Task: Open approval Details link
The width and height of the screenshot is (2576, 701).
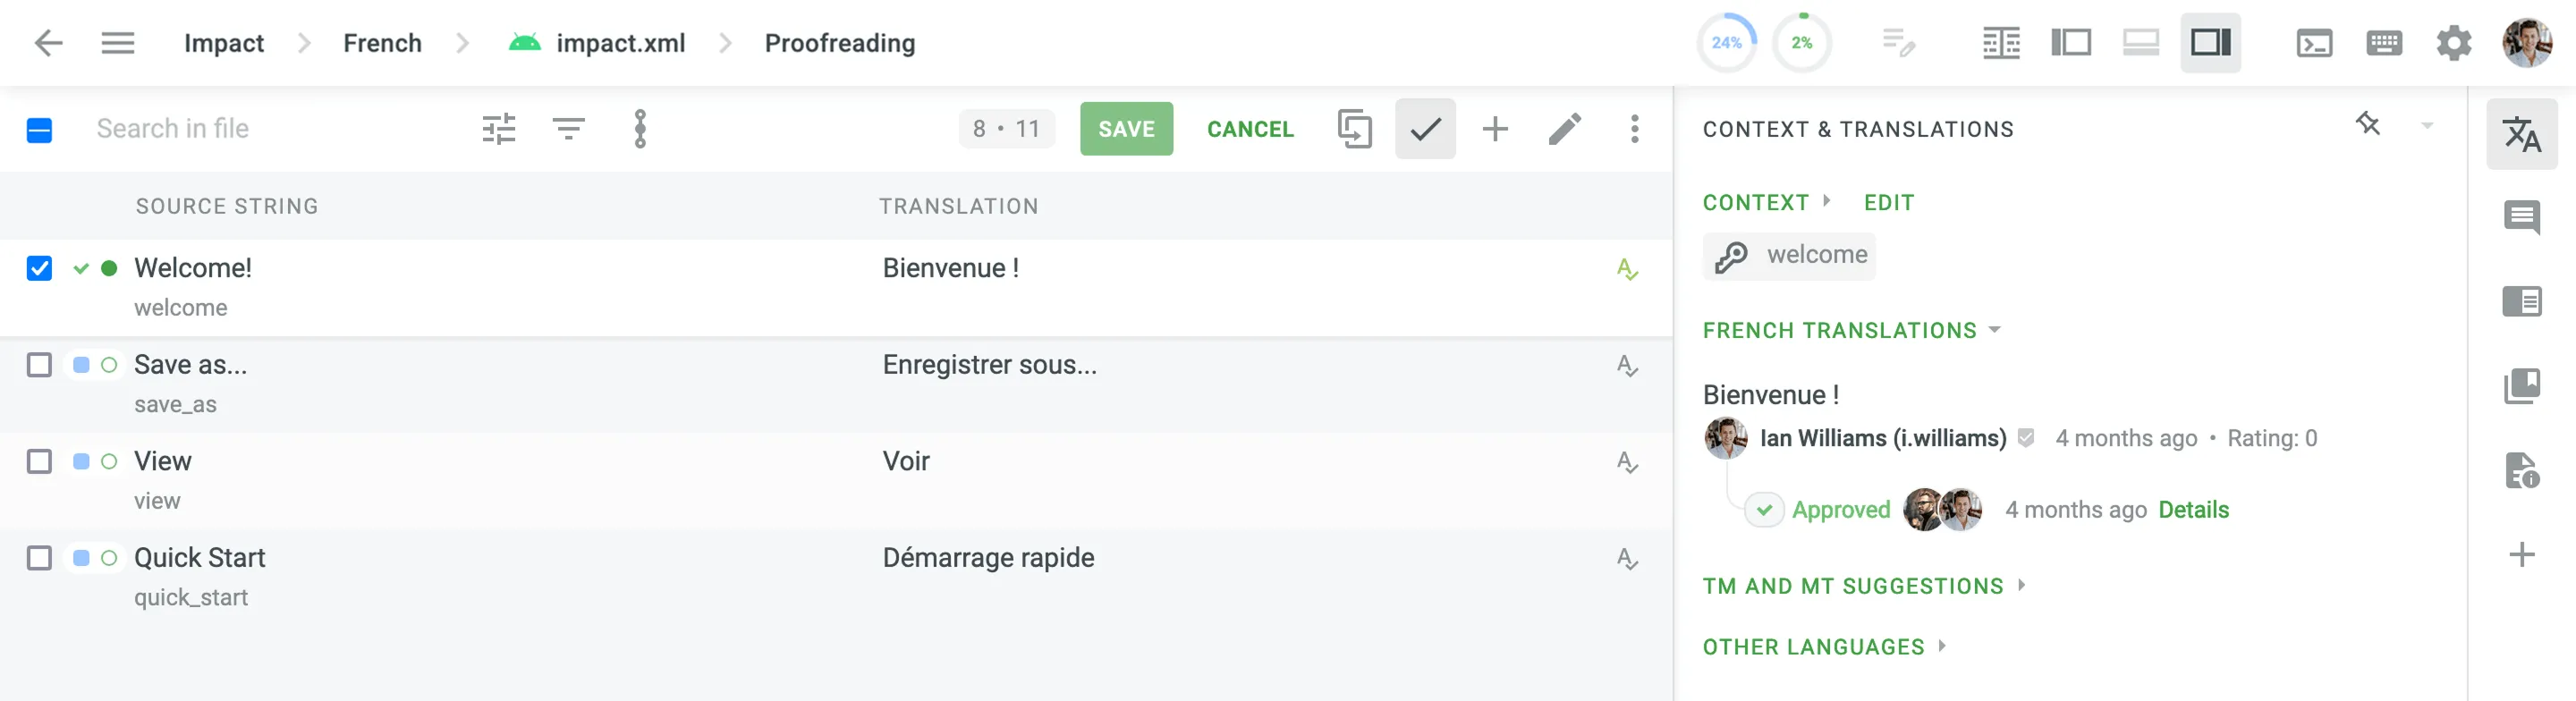Action: coord(2193,510)
